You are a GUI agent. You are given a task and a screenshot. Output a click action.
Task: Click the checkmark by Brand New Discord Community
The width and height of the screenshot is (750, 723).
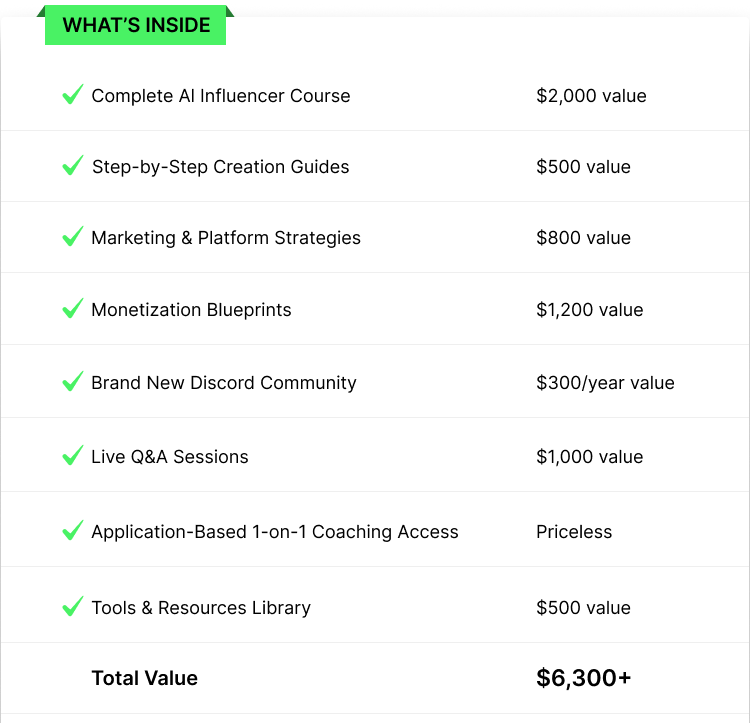[x=73, y=381]
